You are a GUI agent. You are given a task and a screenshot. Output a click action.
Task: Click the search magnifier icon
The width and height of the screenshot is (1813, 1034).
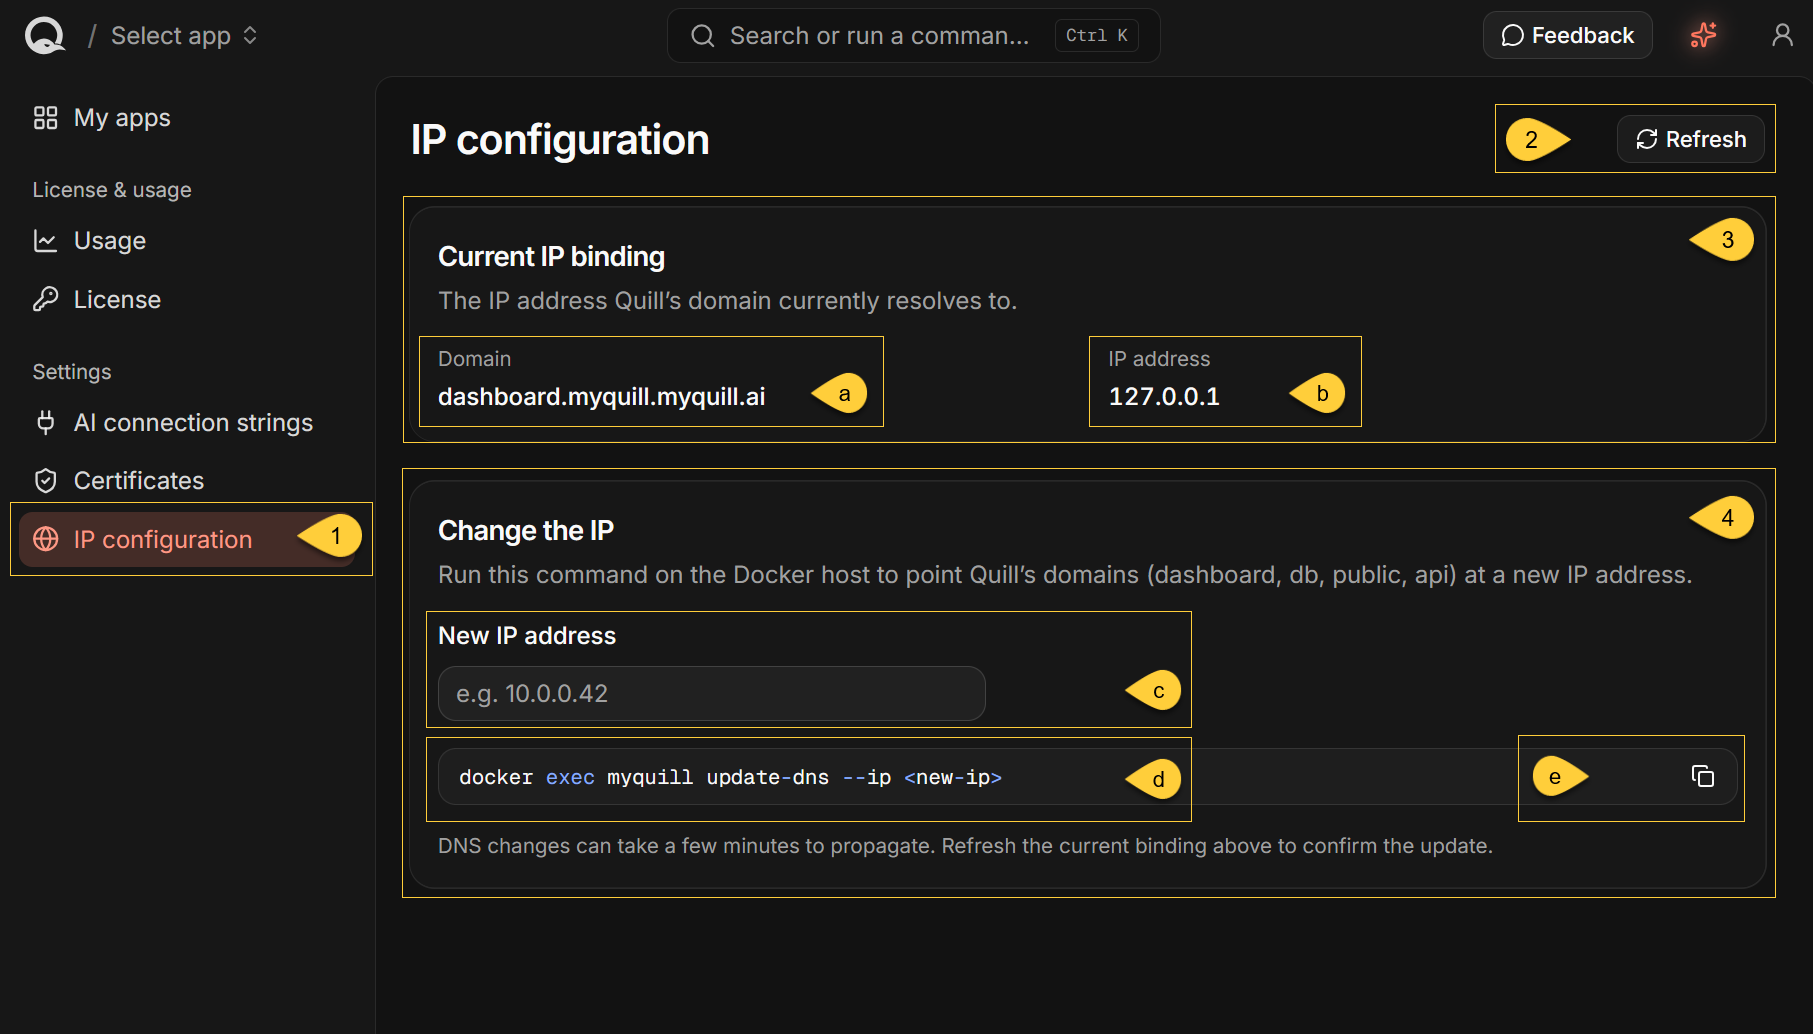coord(703,36)
